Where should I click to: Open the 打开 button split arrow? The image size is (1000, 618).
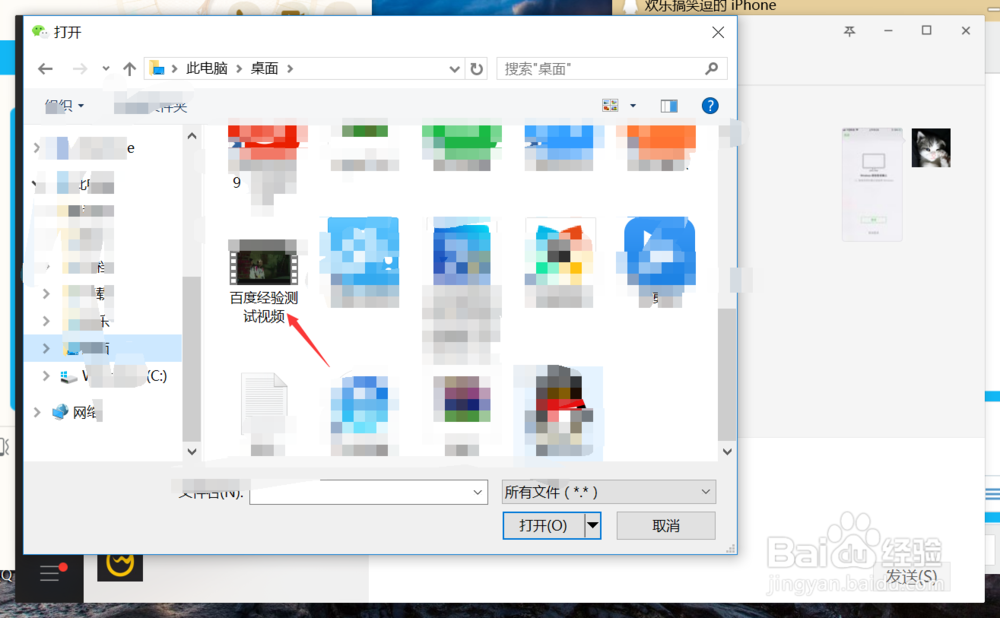(592, 526)
